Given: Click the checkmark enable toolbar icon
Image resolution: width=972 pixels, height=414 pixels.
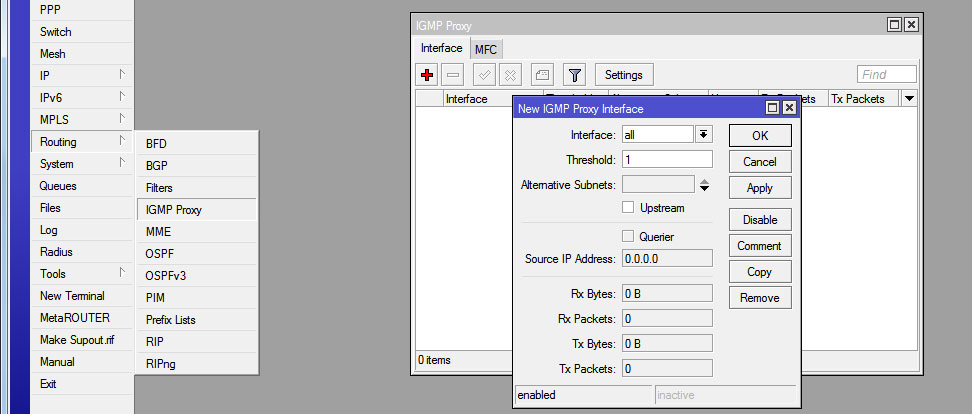Looking at the screenshot, I should pos(485,75).
